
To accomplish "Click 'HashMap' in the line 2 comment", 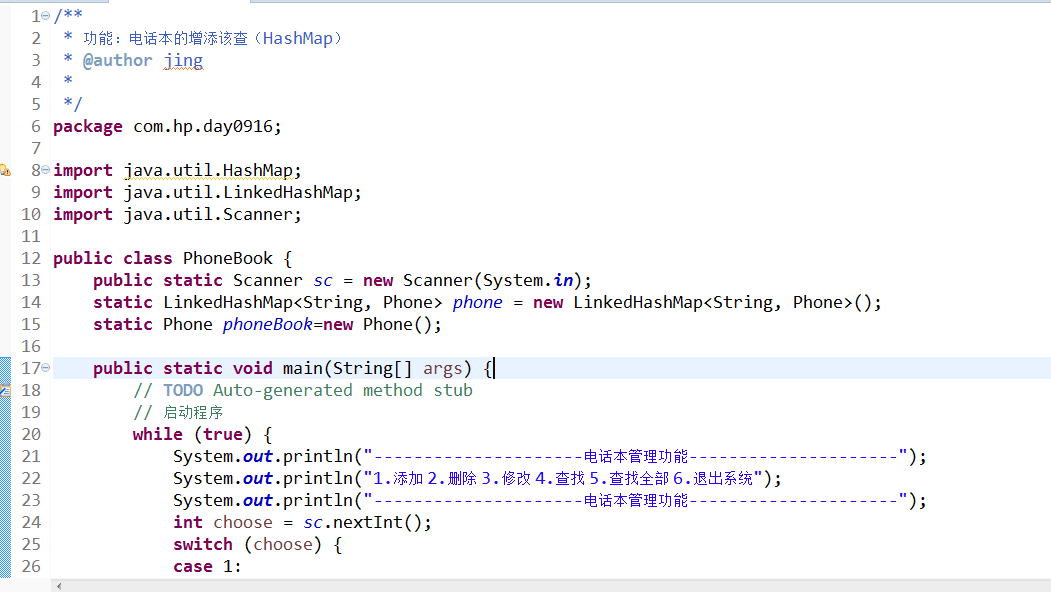I will point(298,38).
